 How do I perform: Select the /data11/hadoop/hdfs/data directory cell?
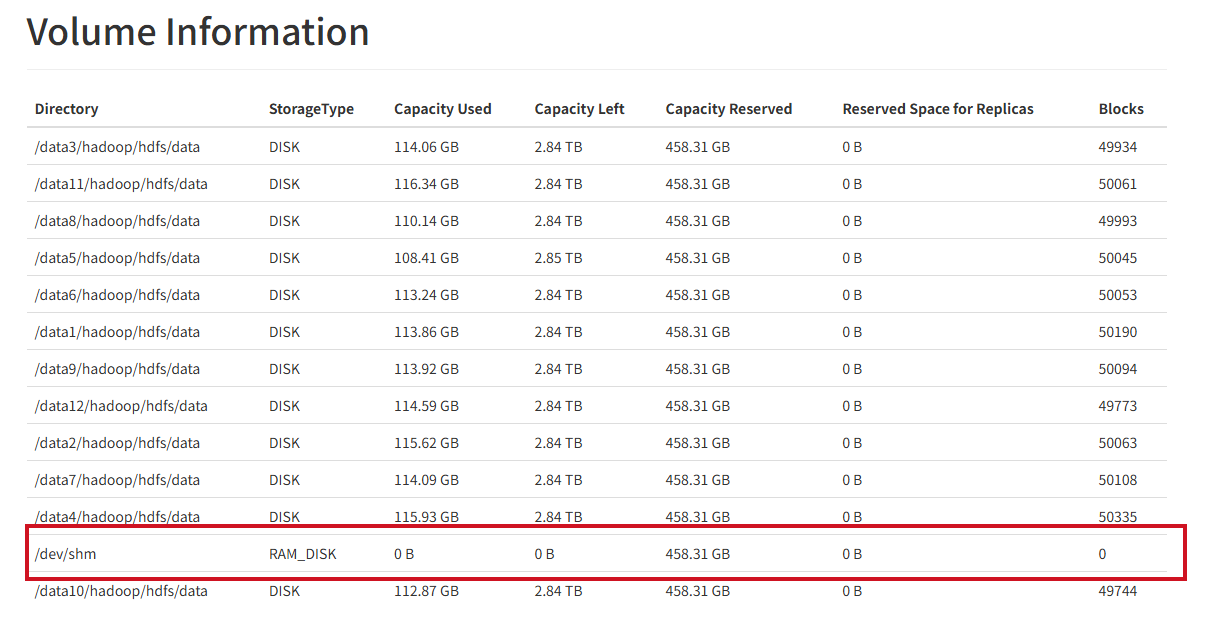click(121, 184)
